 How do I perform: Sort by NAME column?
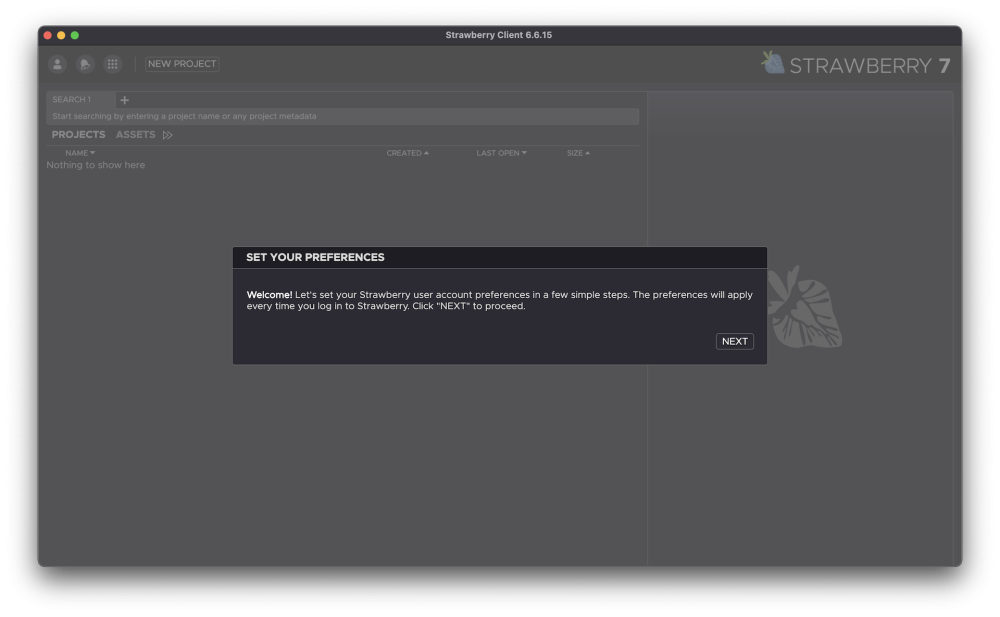click(80, 153)
